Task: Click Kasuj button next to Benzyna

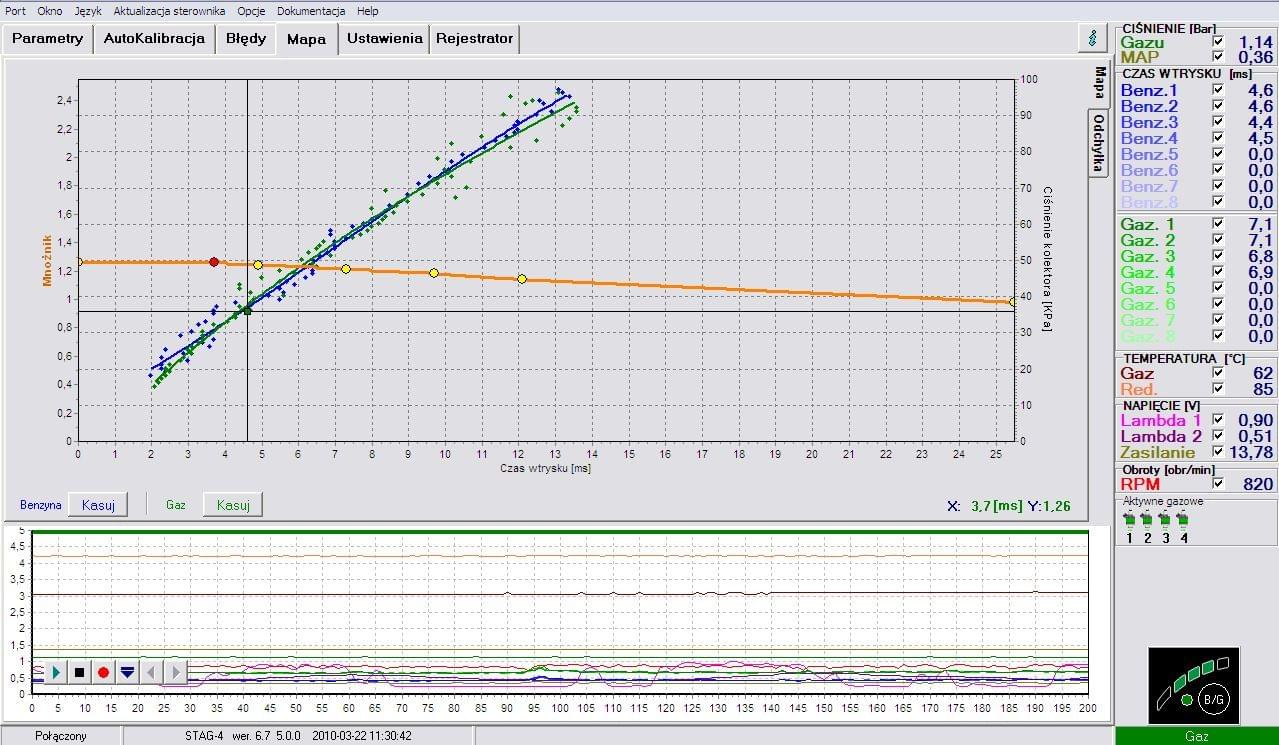Action: coord(98,505)
